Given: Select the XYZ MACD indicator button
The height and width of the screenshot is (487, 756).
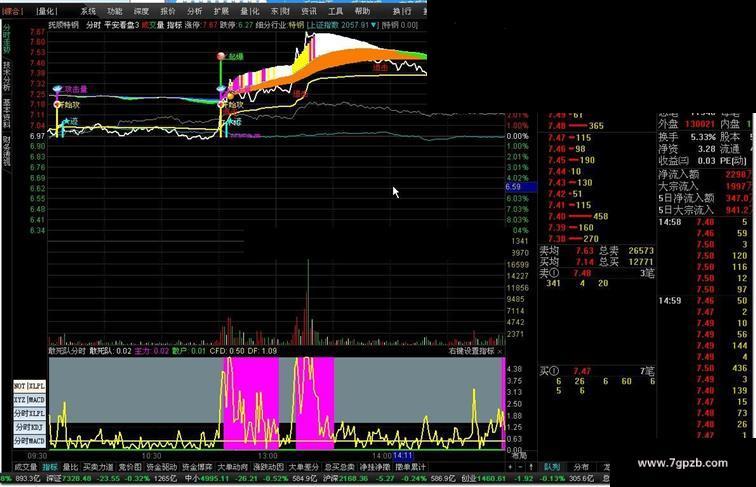Looking at the screenshot, I should (x=29, y=400).
